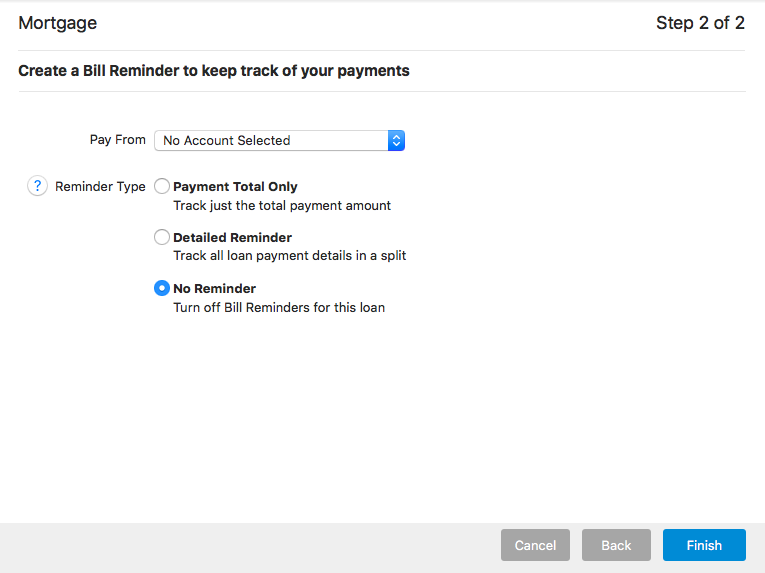The image size is (765, 573).
Task: Click the "No Account Selected" text
Action: coord(226,141)
